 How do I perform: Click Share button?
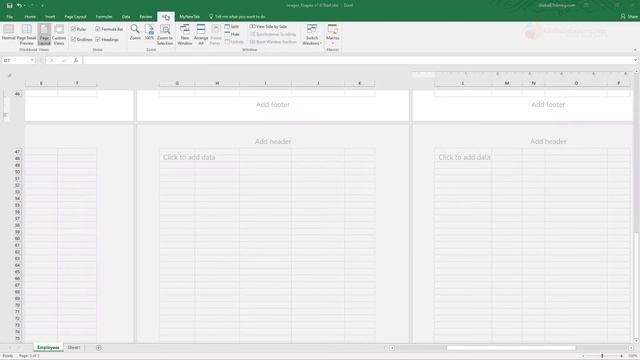click(x=629, y=17)
